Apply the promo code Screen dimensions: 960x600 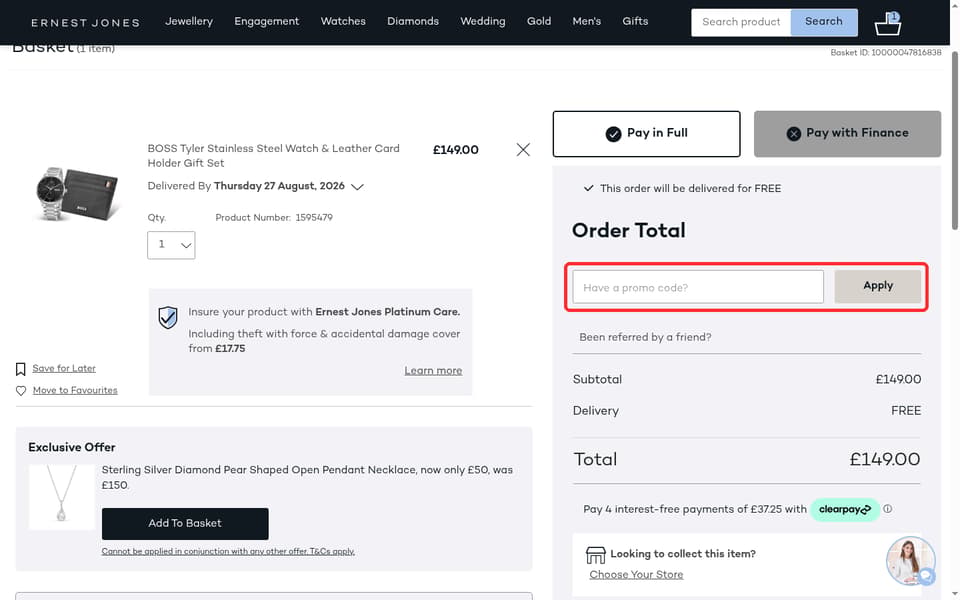877,286
